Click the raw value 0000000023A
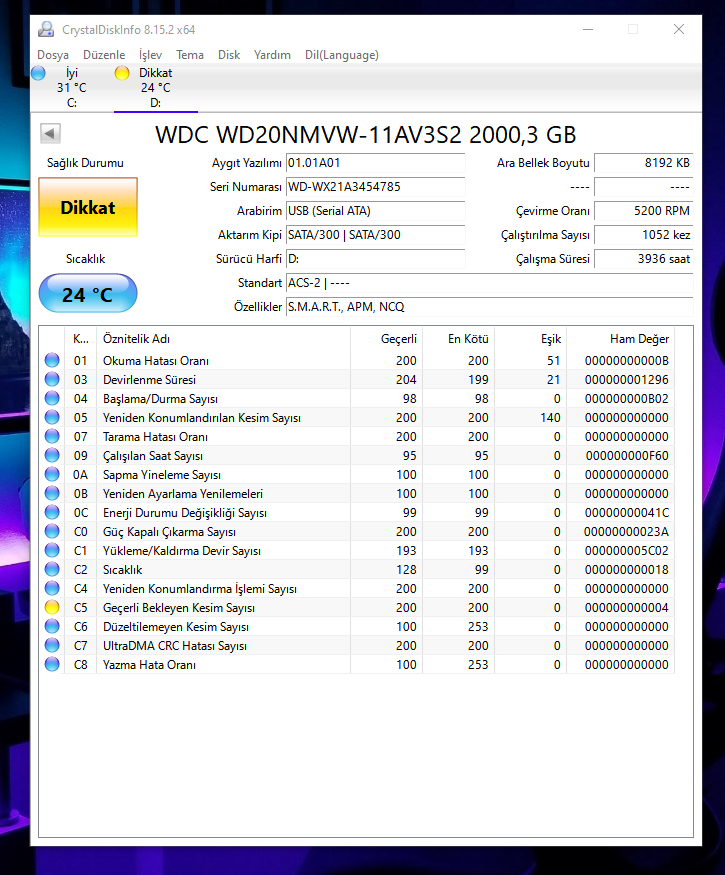725x875 pixels. (x=626, y=531)
